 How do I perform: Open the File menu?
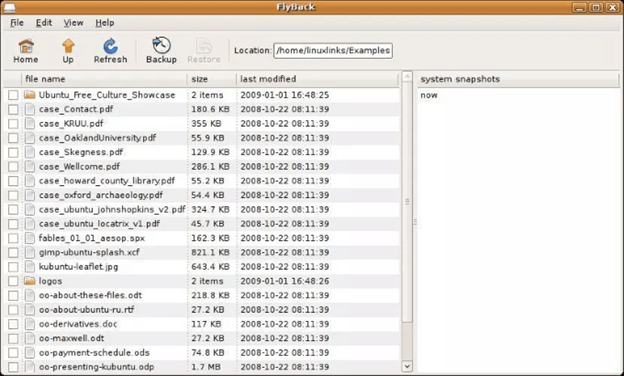click(17, 23)
